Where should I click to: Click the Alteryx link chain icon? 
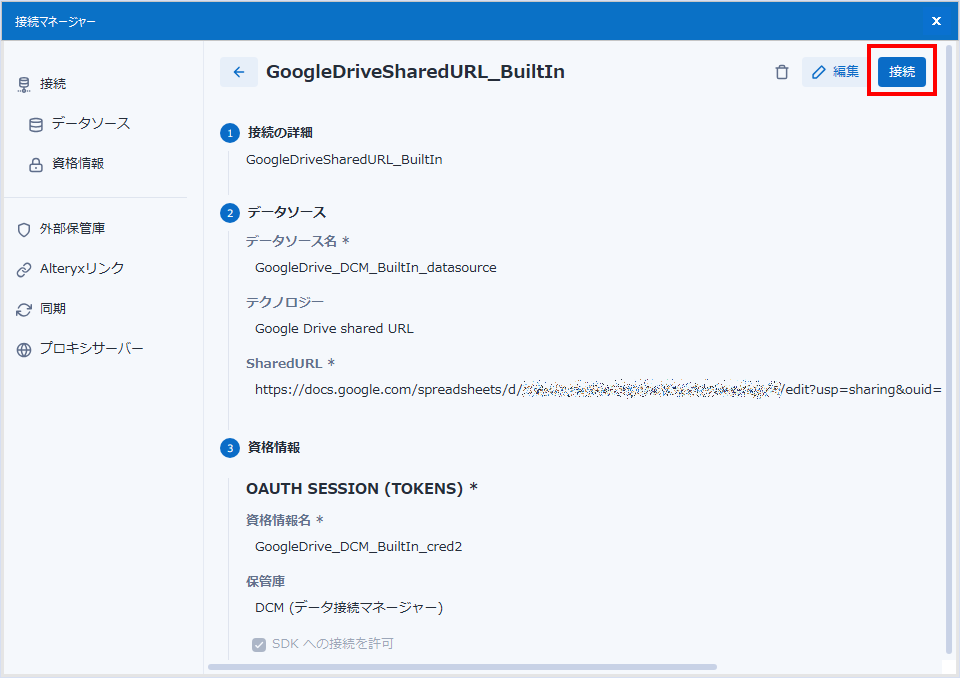pyautogui.click(x=24, y=269)
